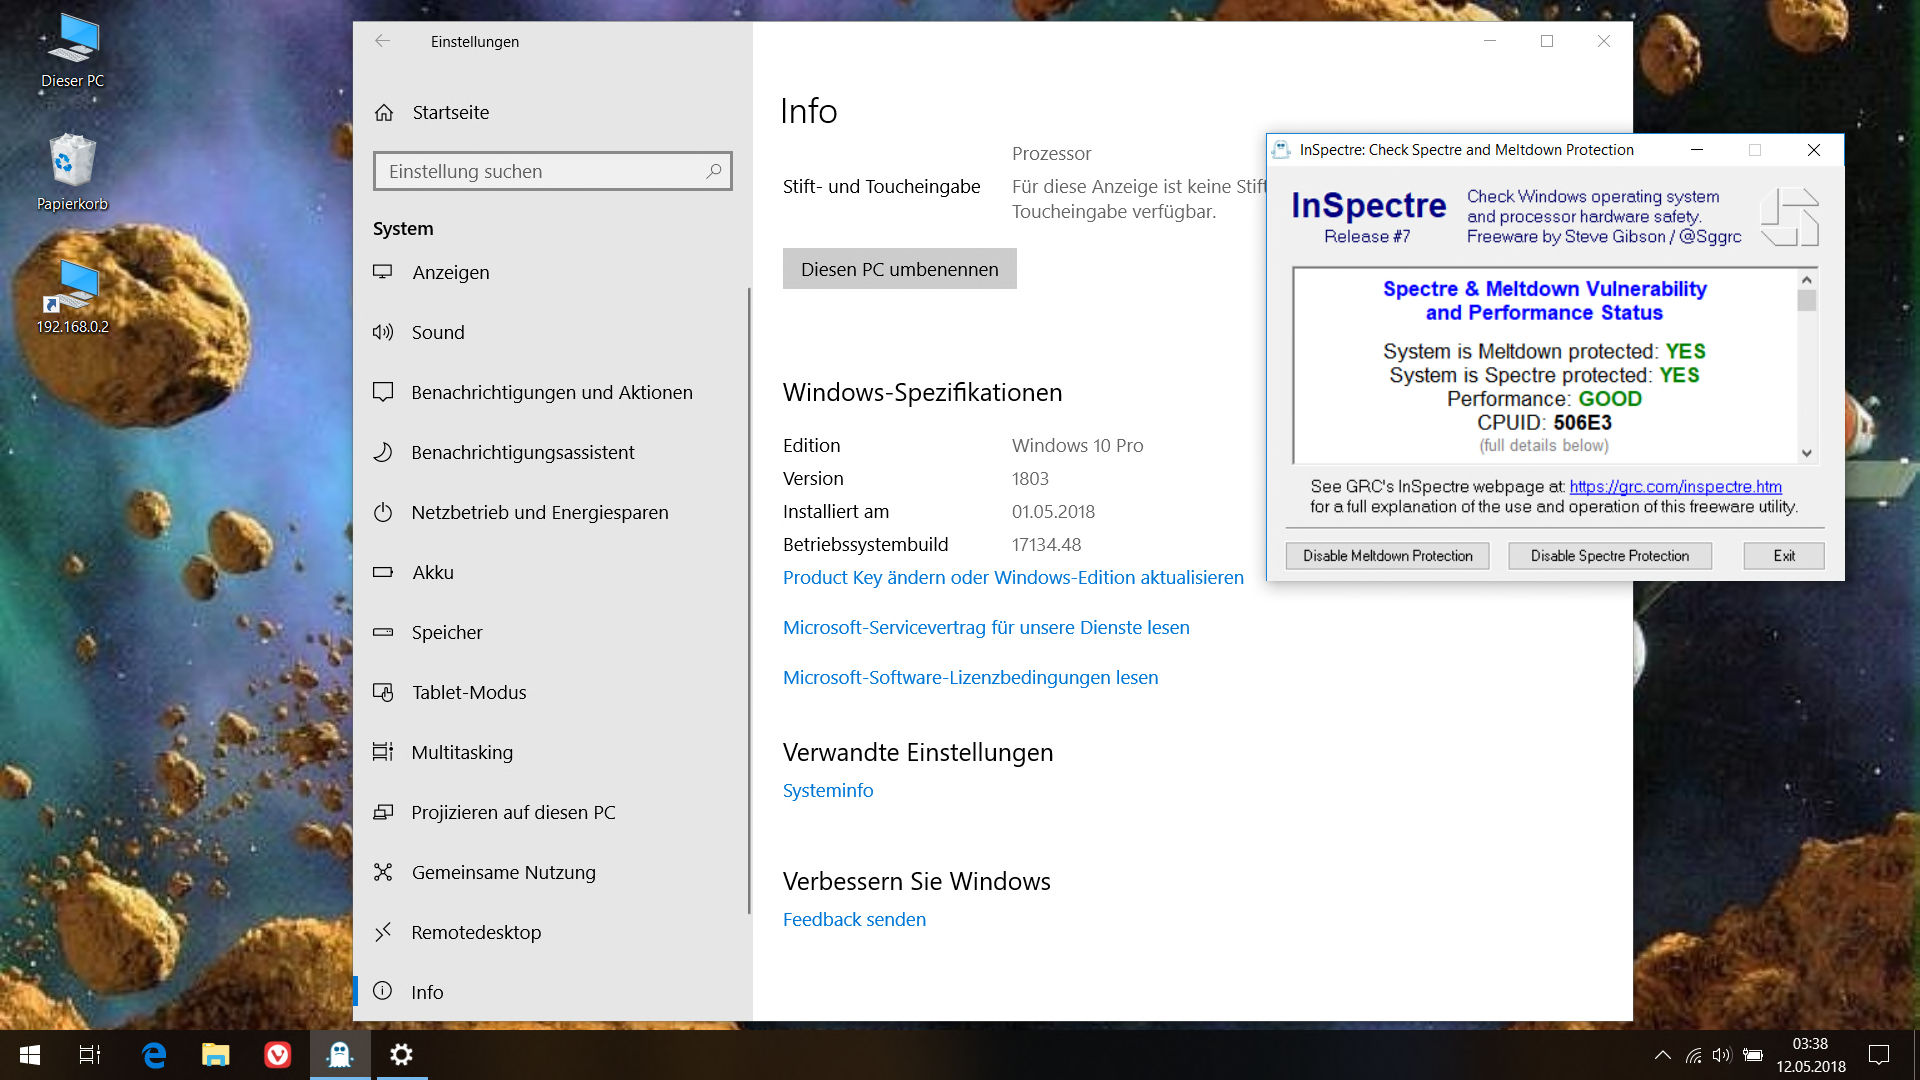Open the Vivaldi browser from taskbar

(x=277, y=1054)
